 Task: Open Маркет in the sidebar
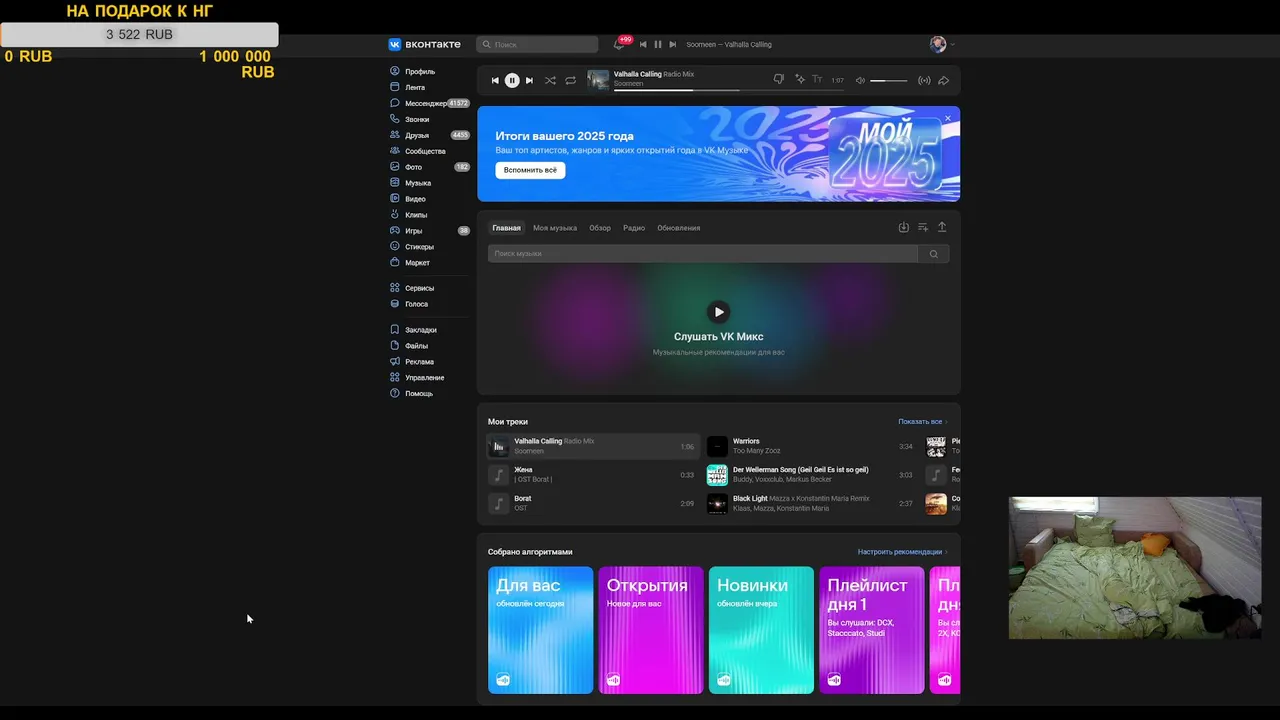pos(417,263)
